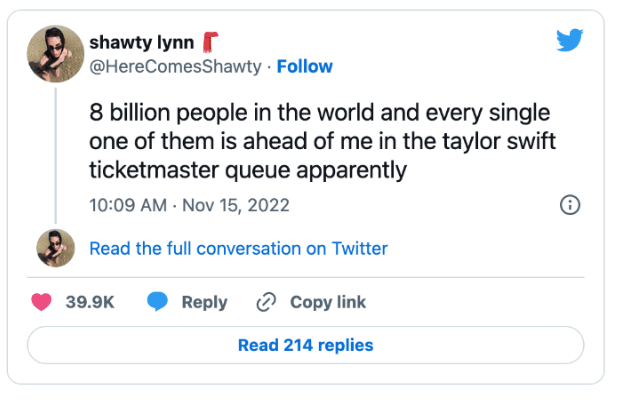Click the Twitter bird logo
617x401 pixels.
[x=569, y=40]
